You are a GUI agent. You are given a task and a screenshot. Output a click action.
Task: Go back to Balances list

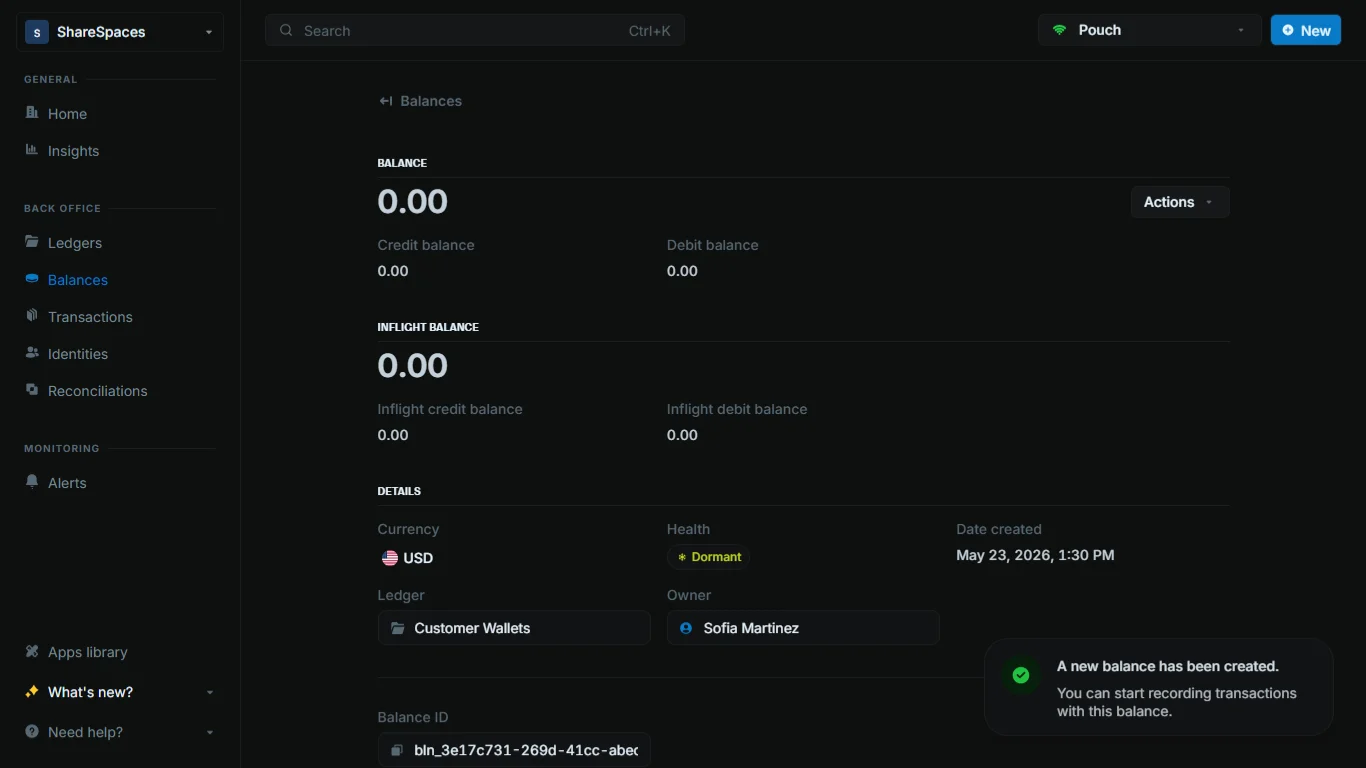pyautogui.click(x=420, y=101)
